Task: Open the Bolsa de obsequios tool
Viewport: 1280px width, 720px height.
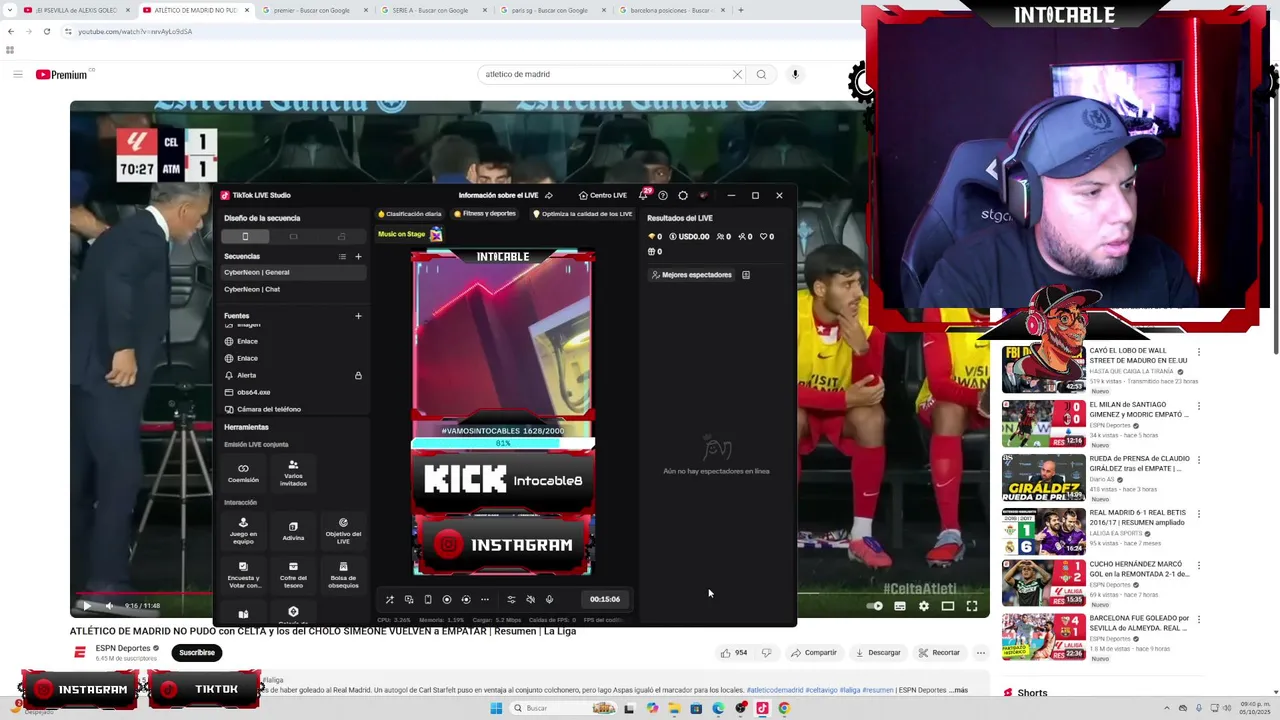Action: 343,575
